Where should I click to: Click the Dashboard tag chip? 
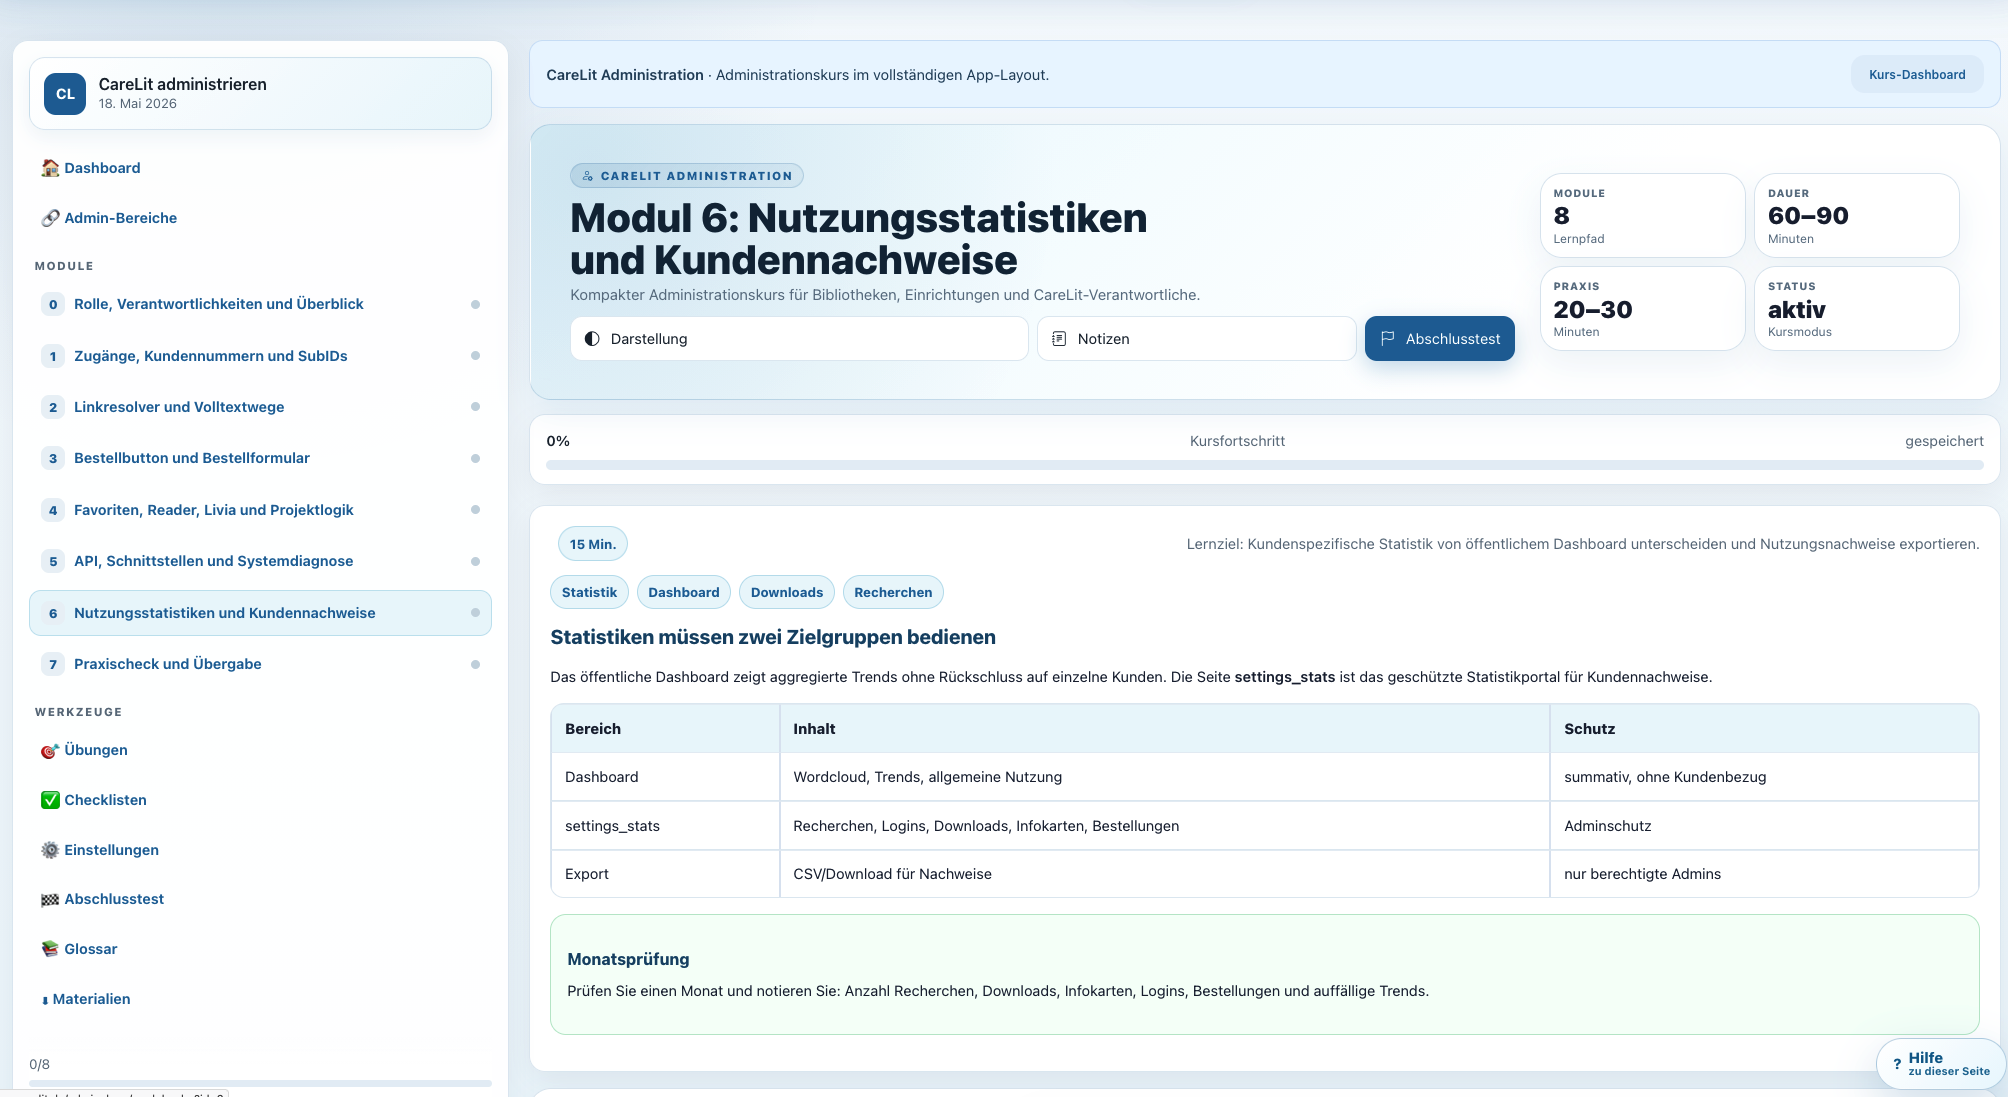click(684, 592)
